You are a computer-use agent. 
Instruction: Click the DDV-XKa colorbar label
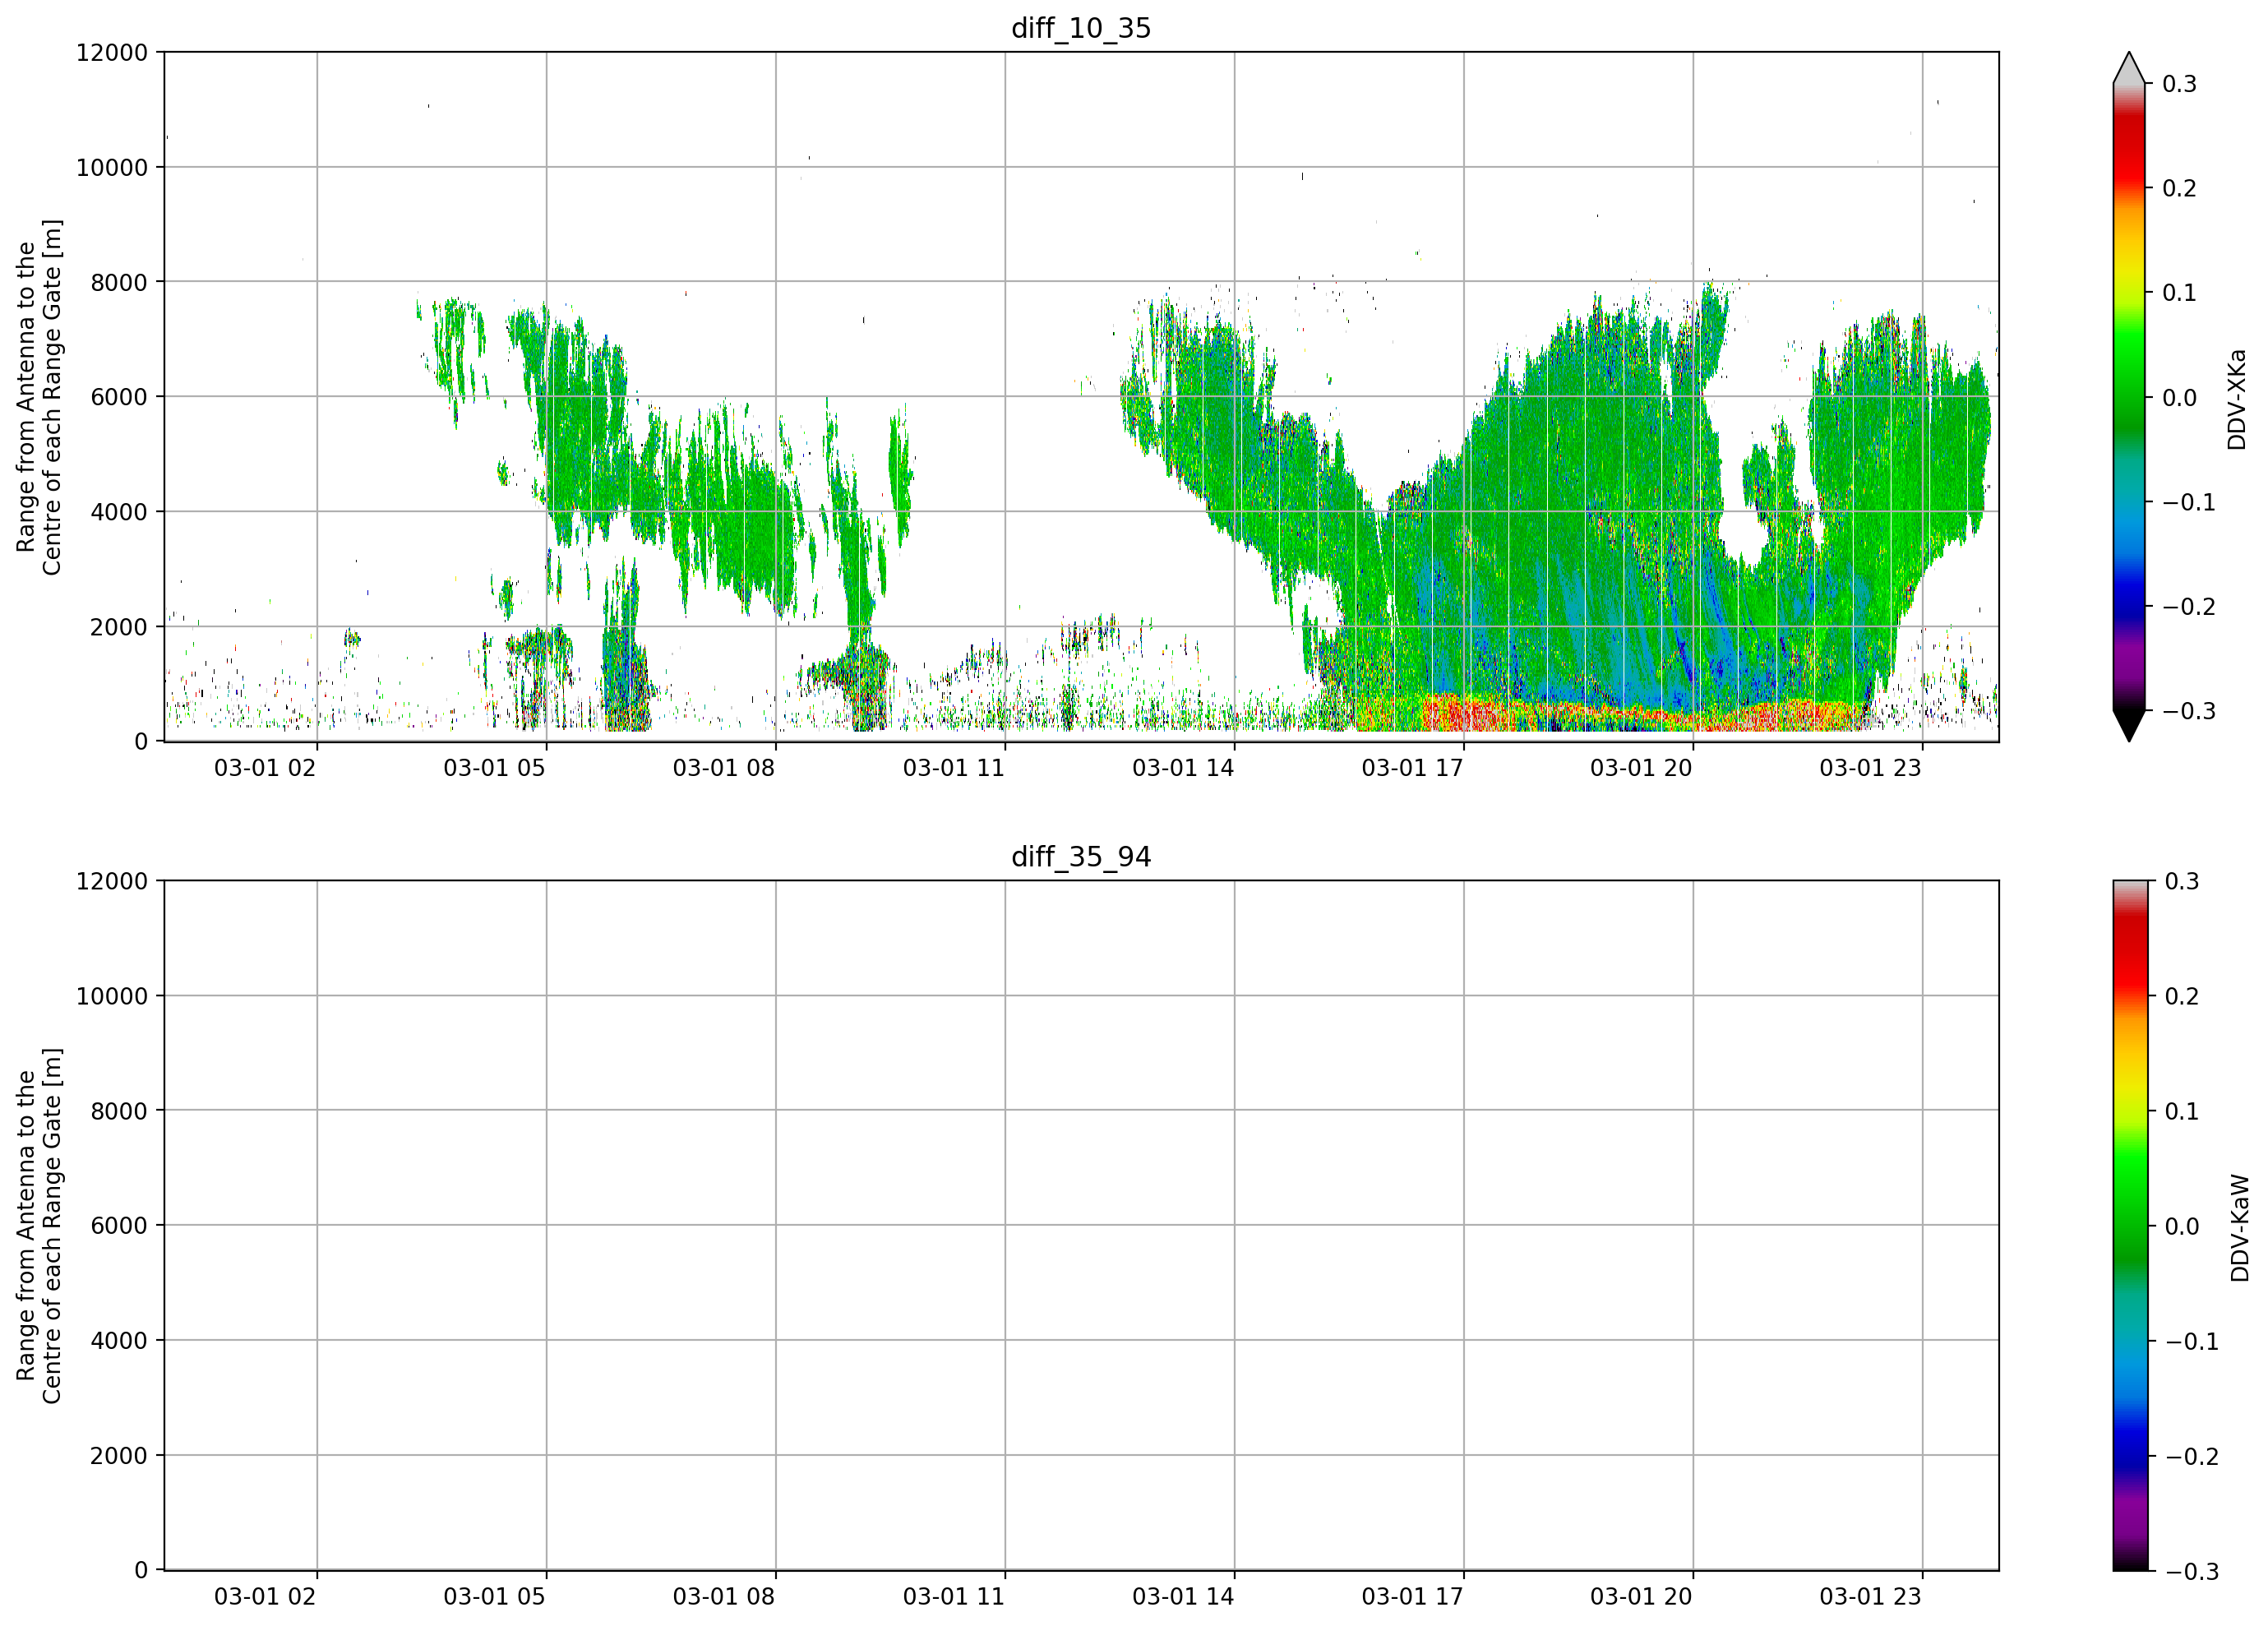pyautogui.click(x=2237, y=399)
